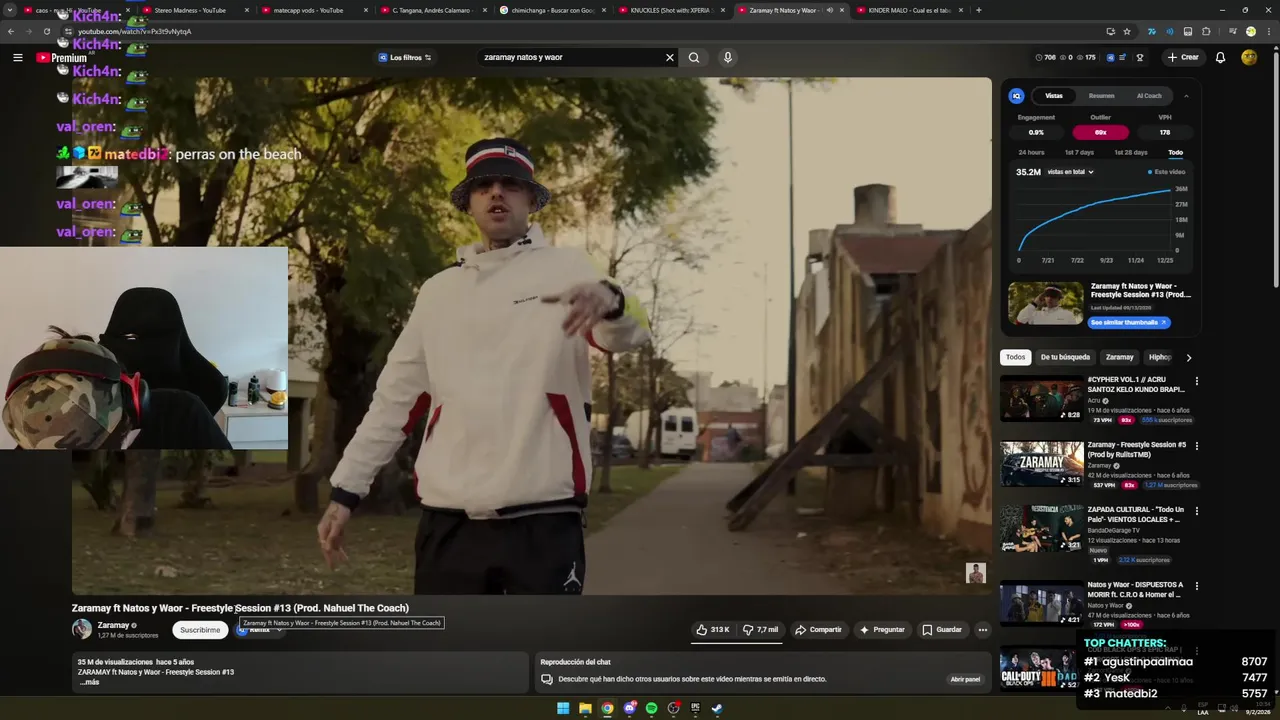The width and height of the screenshot is (1280, 720).
Task: Select the Zaramay filter chip
Action: (1119, 357)
